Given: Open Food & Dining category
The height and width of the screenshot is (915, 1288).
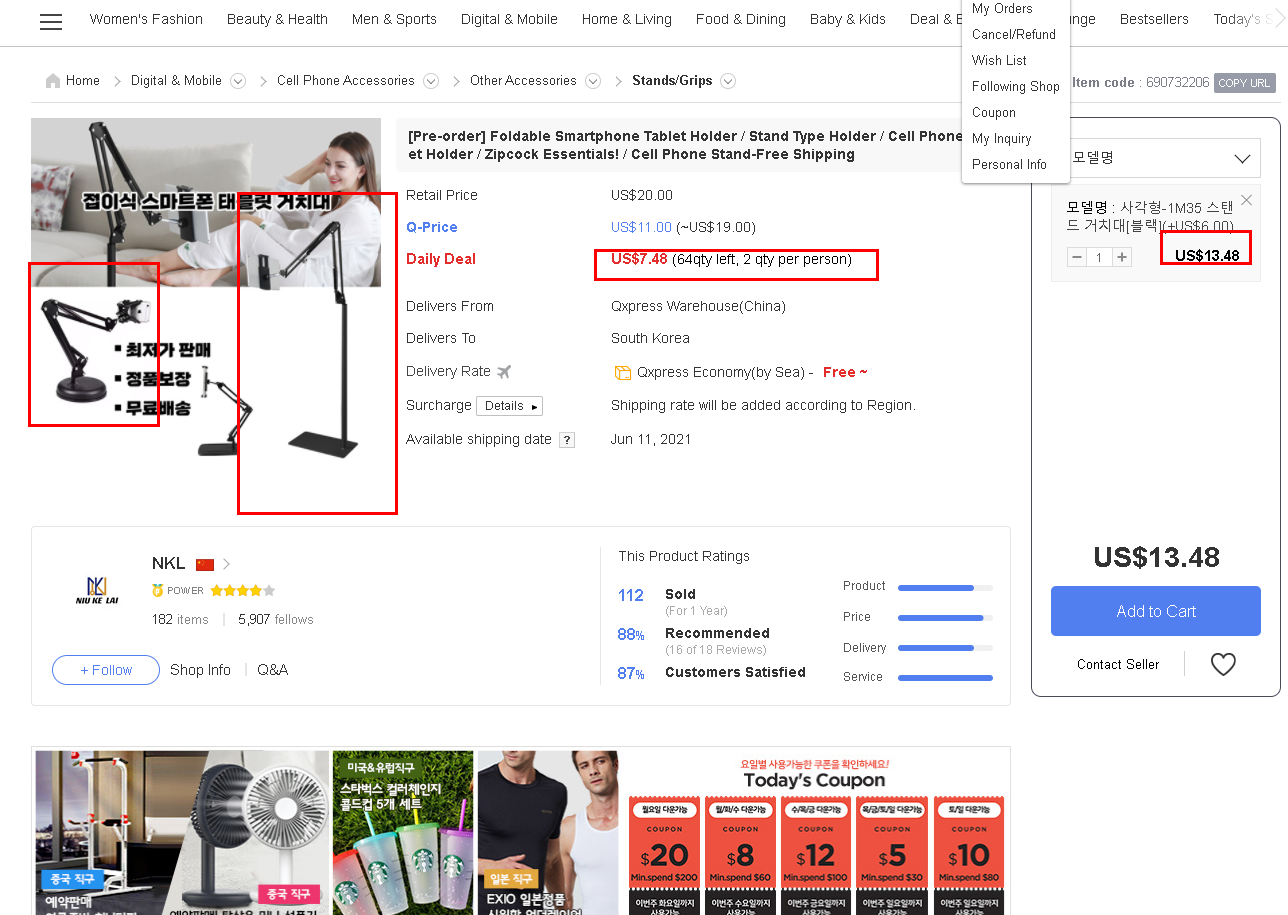Looking at the screenshot, I should click(x=741, y=19).
